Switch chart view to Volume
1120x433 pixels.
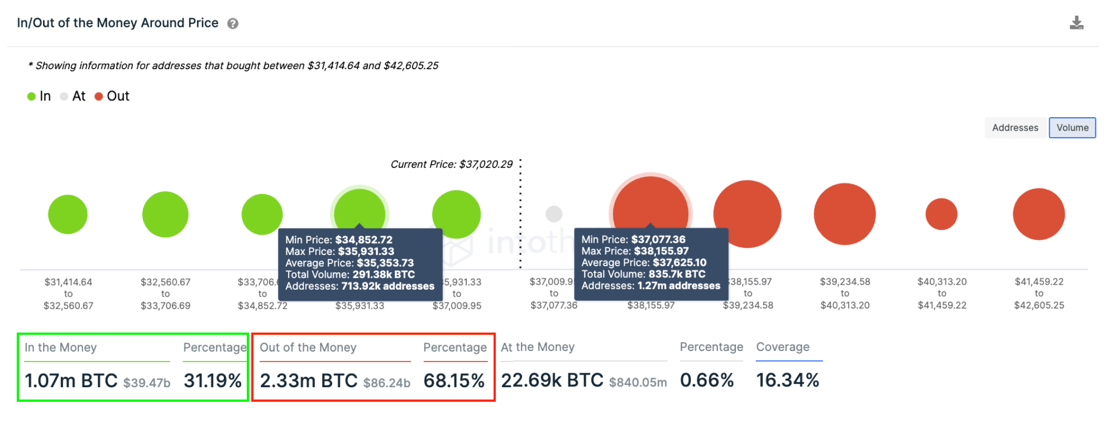coord(1072,128)
